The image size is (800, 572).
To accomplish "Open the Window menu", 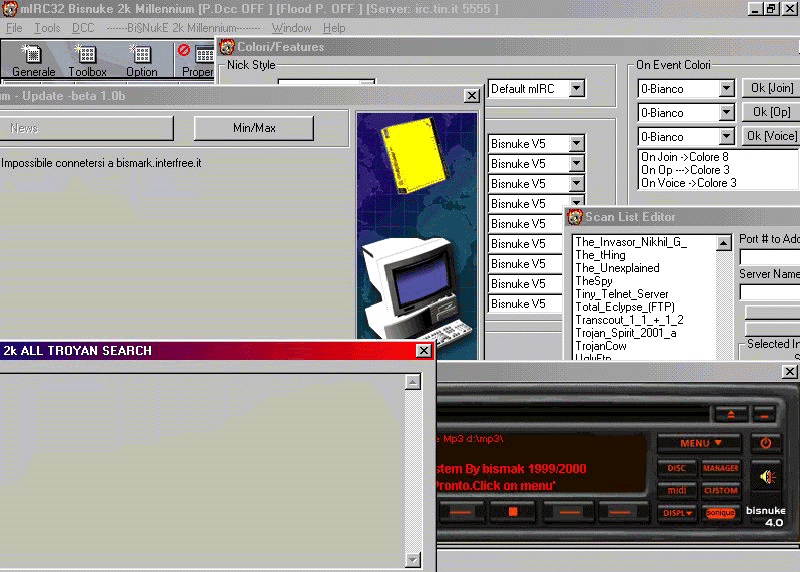I will 291,28.
